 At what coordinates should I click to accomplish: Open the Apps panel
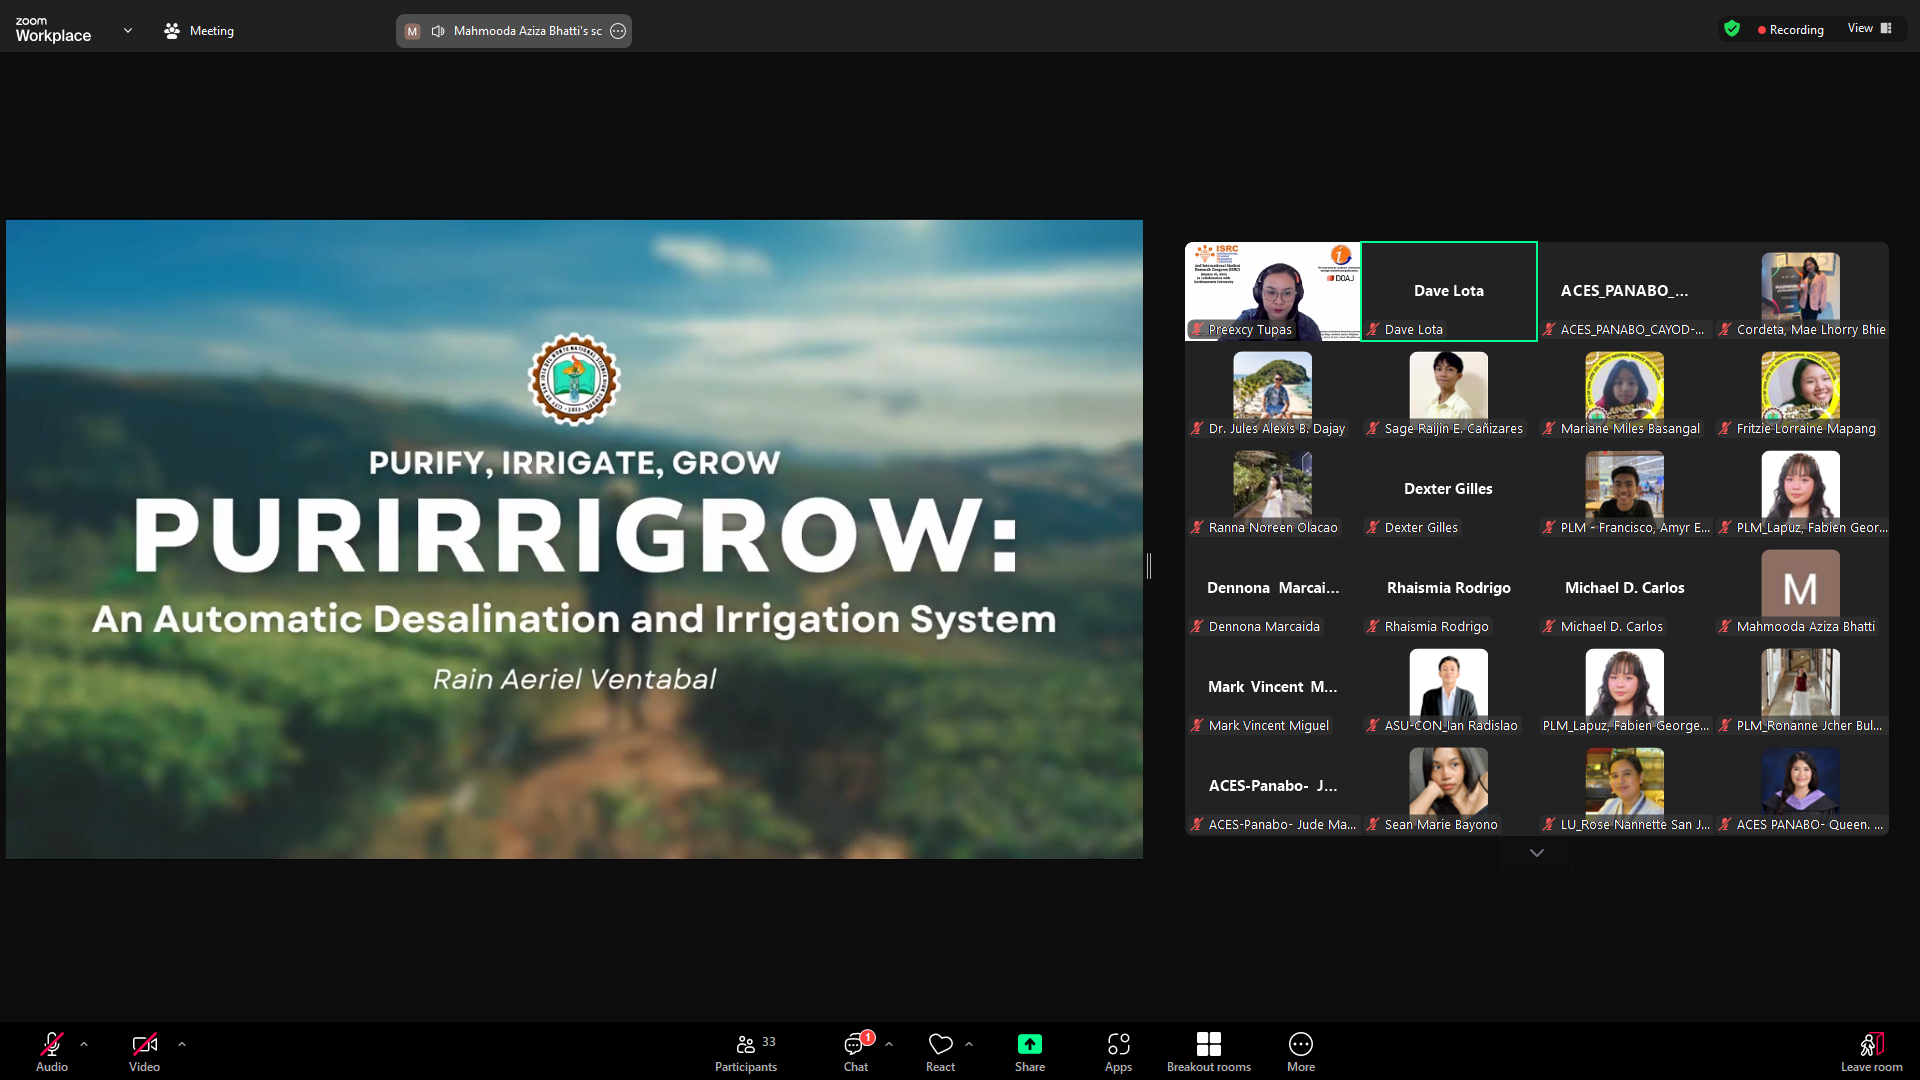tap(1118, 1052)
